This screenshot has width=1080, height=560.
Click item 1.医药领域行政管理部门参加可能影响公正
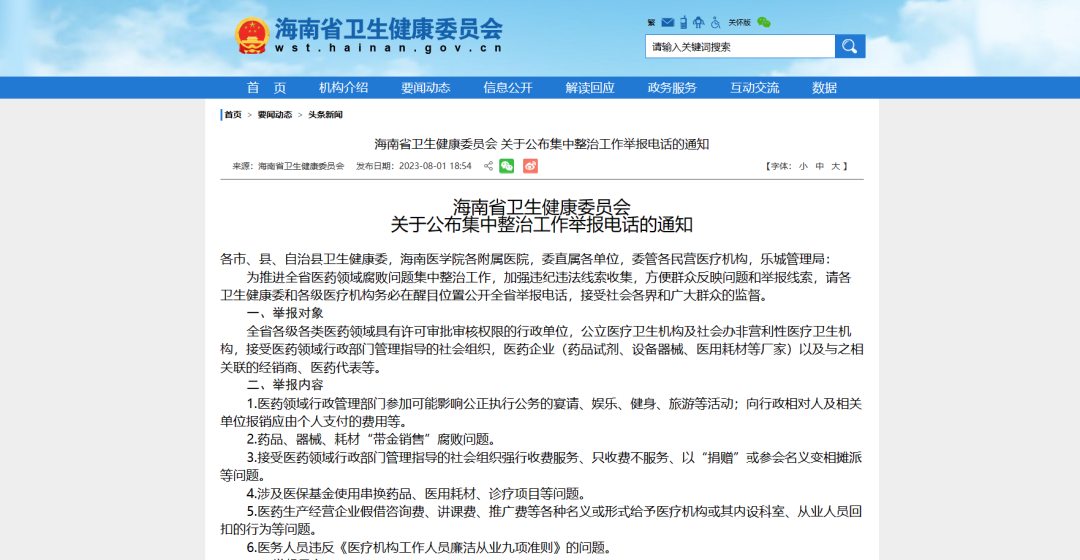coord(541,412)
